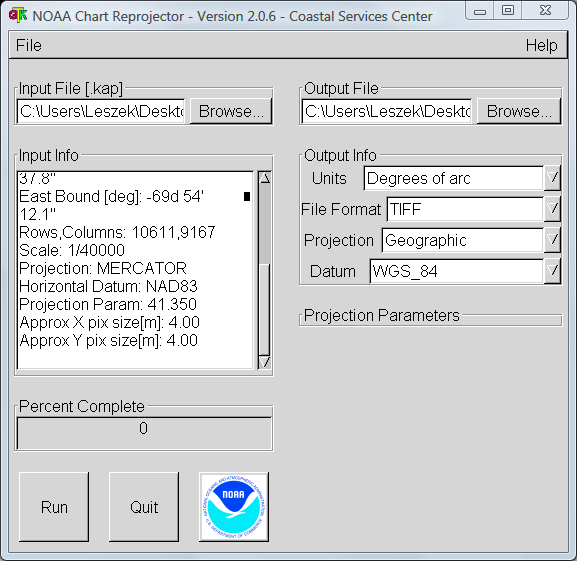Click the Percent Complete progress bar
This screenshot has width=577, height=561.
[x=144, y=433]
